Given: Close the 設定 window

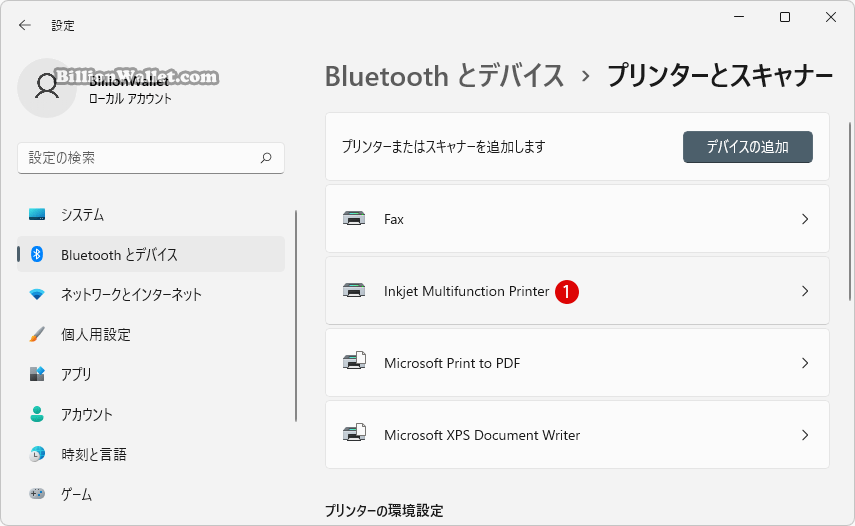Looking at the screenshot, I should [x=830, y=17].
